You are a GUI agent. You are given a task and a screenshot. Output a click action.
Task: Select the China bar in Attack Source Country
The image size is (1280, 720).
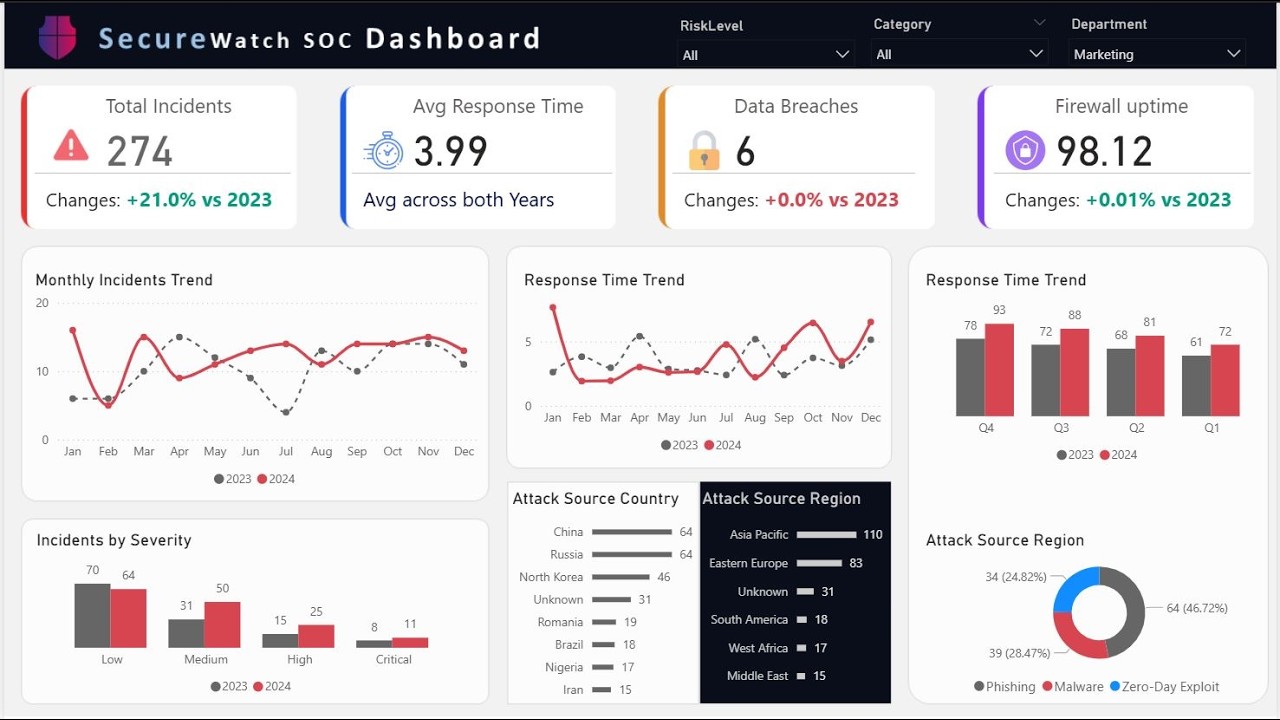(x=632, y=532)
